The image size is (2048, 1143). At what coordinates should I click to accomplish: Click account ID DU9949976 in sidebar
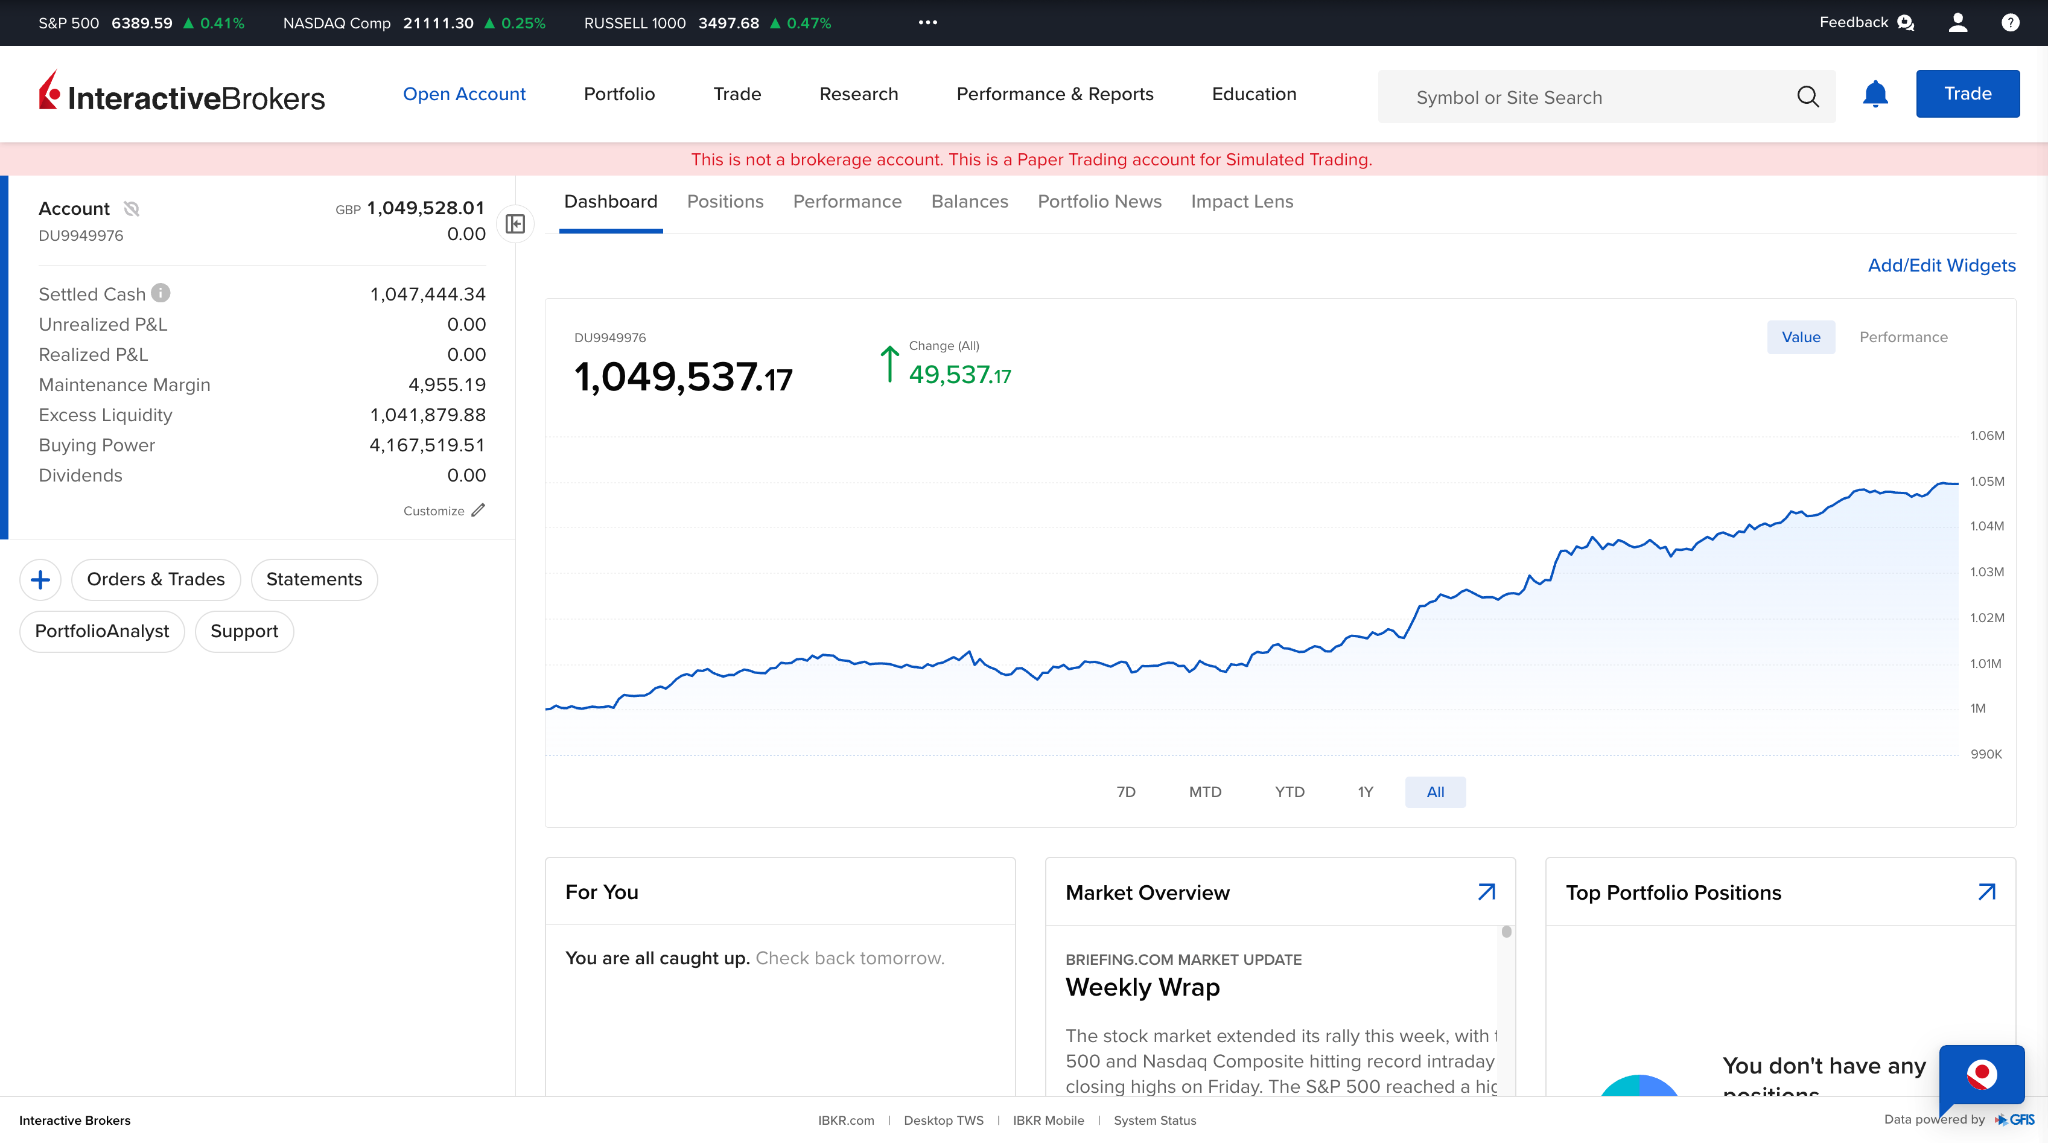click(x=81, y=236)
